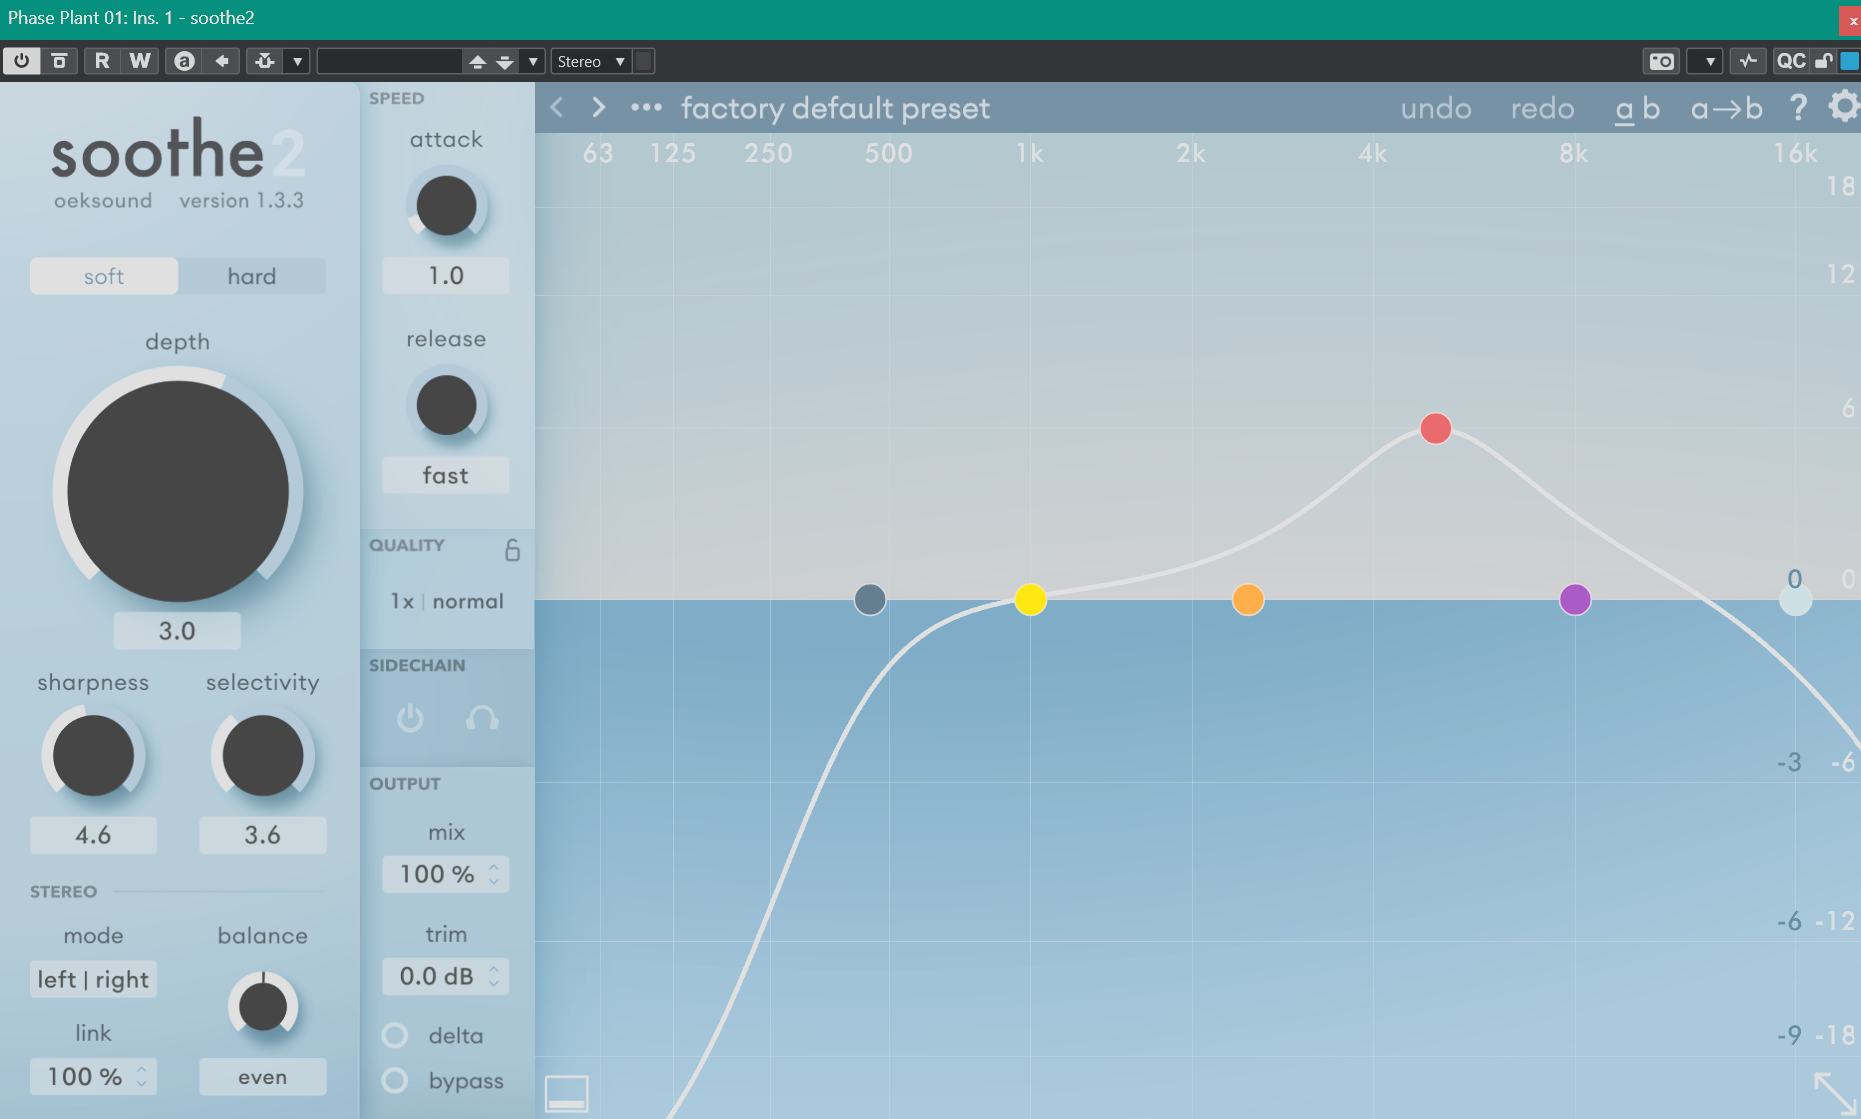This screenshot has width=1861, height=1119.
Task: Open help with the question mark icon
Action: click(1798, 107)
